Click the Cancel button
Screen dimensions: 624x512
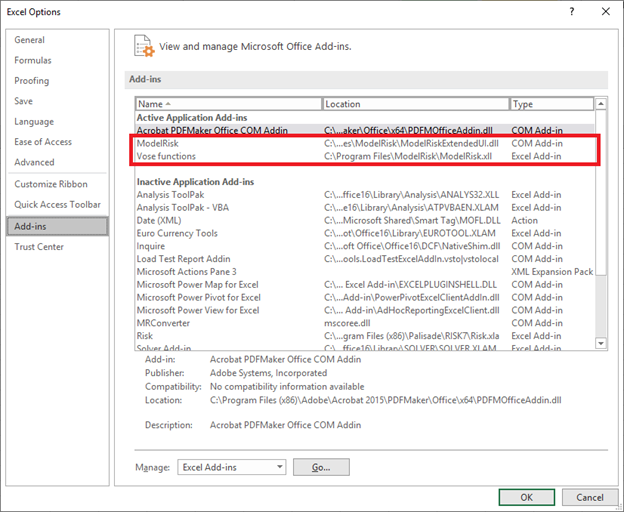590,497
